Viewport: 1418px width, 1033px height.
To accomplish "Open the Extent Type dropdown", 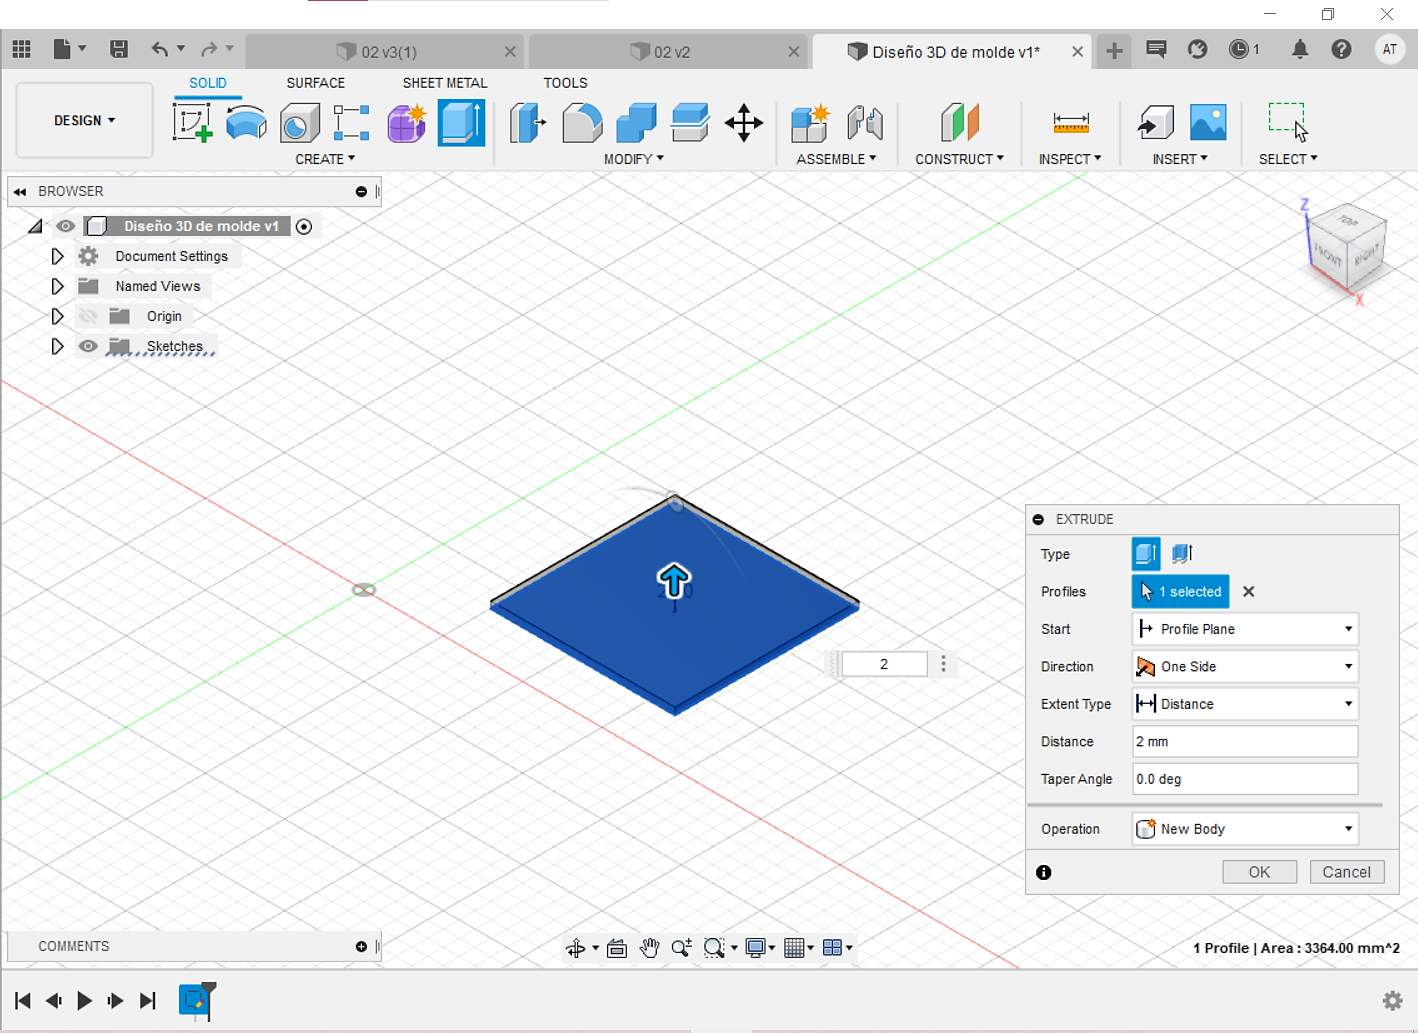I will coord(1245,704).
